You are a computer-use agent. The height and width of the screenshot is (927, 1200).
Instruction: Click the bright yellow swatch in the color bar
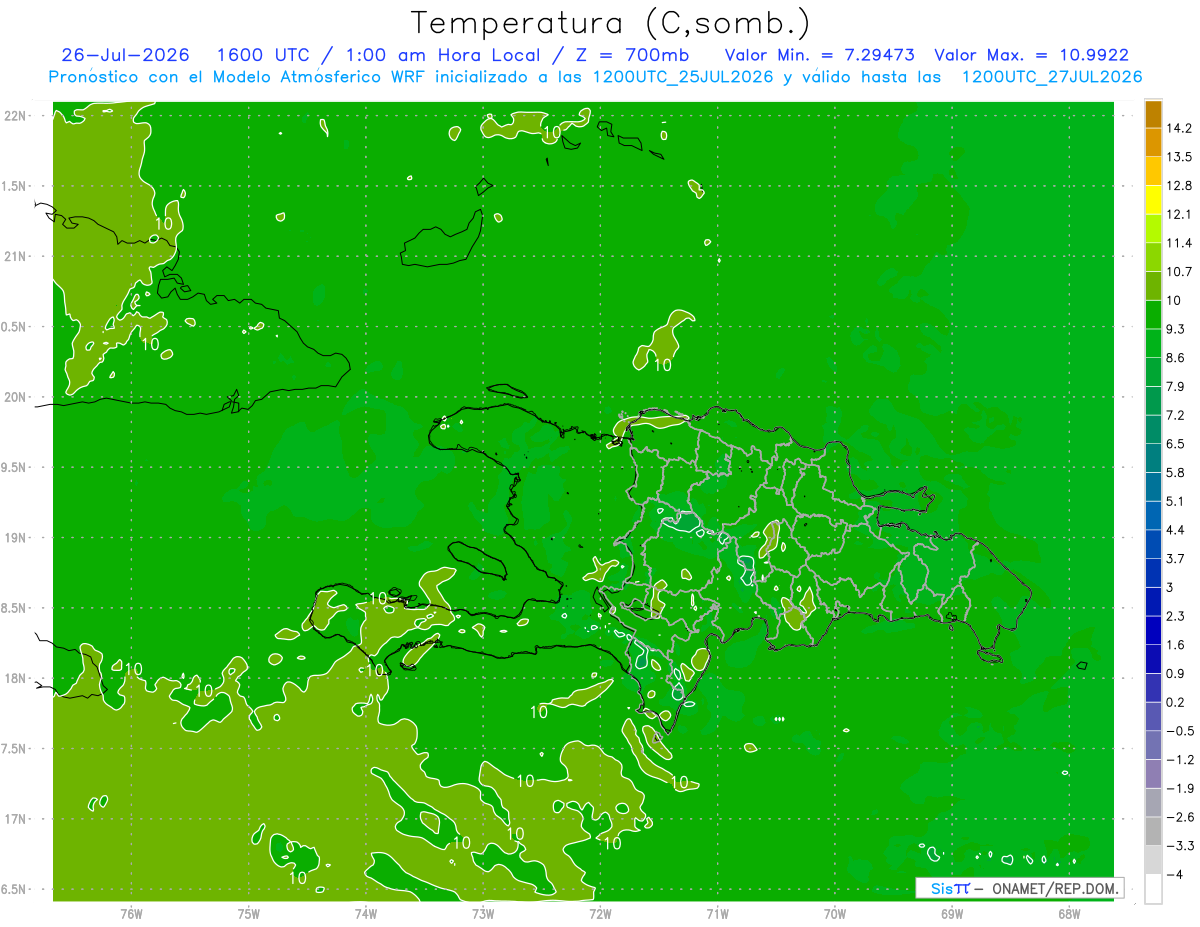[1153, 200]
